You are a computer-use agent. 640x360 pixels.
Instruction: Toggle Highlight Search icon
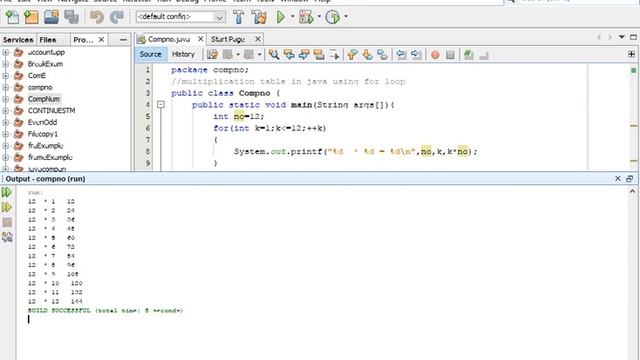coord(319,55)
